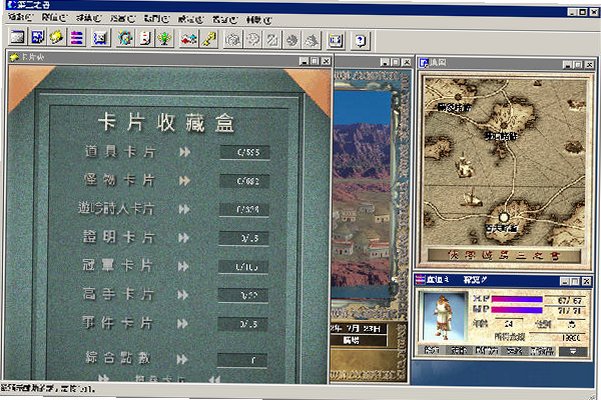The width and height of the screenshot is (601, 400).
Task: Expand the 冠軍卡片 double arrow
Action: click(183, 266)
